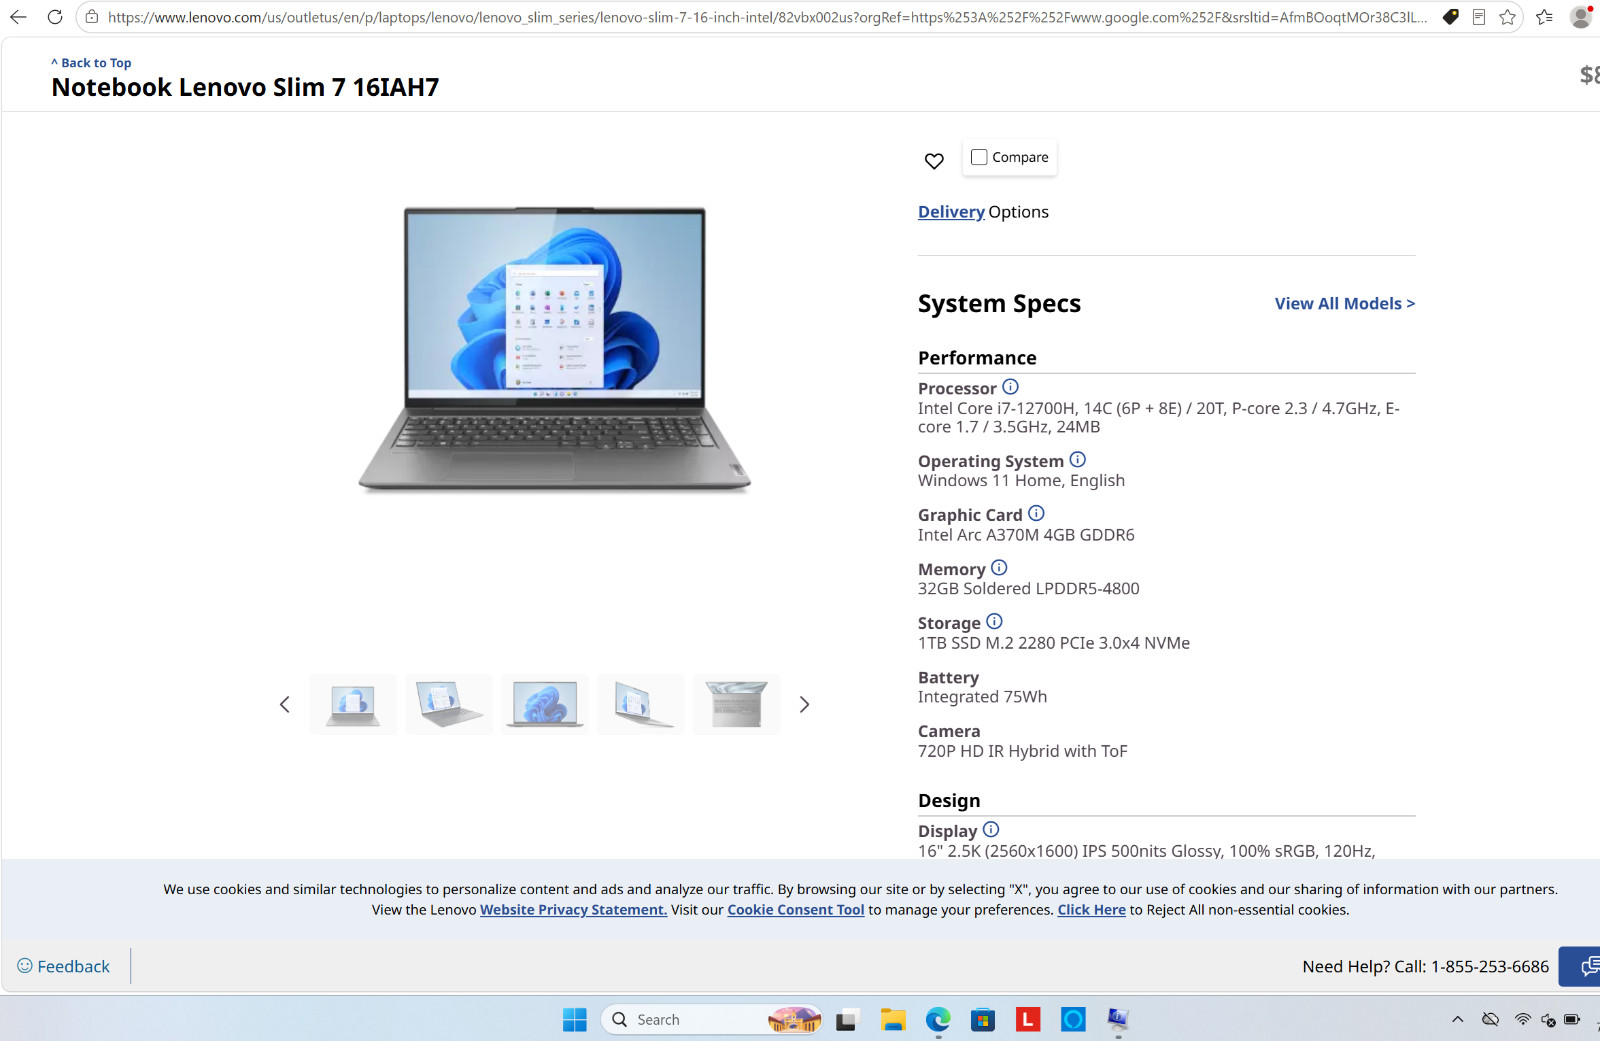Screen dimensions: 1600x1041
Task: Check the Compare checkbox
Action: (979, 157)
